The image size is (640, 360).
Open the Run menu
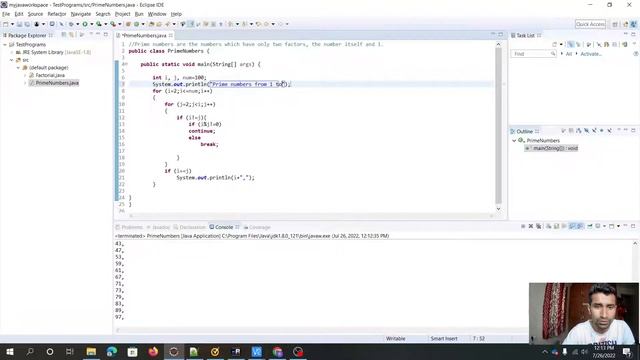(x=139, y=14)
